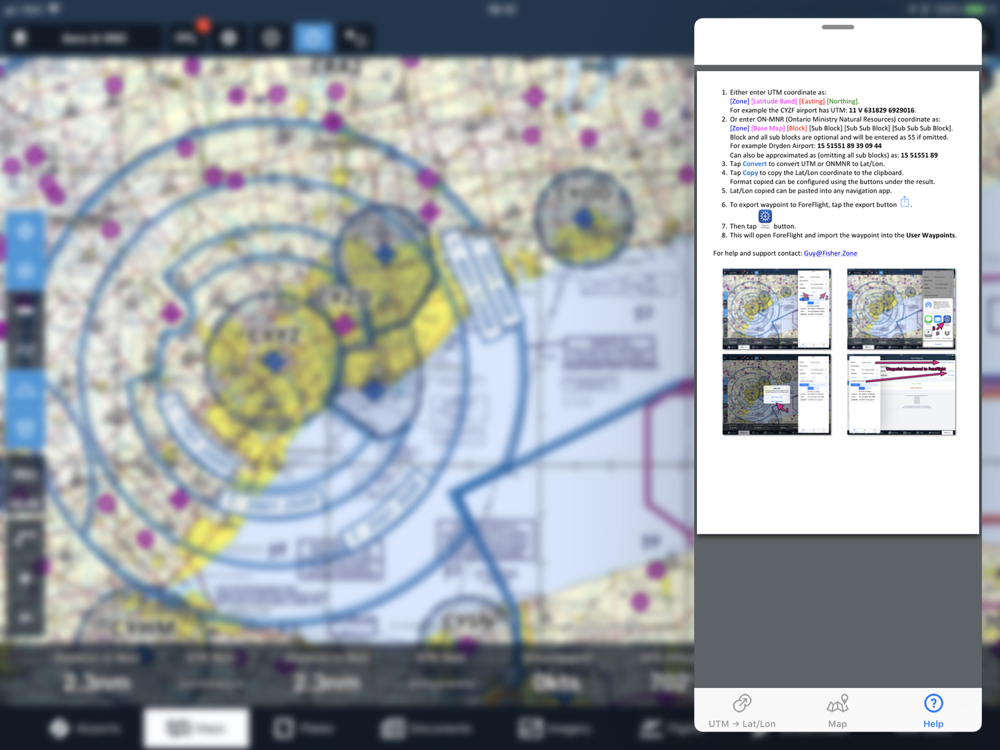Tap the ForeFlight app icon in step 7
1000x750 pixels.
765,217
